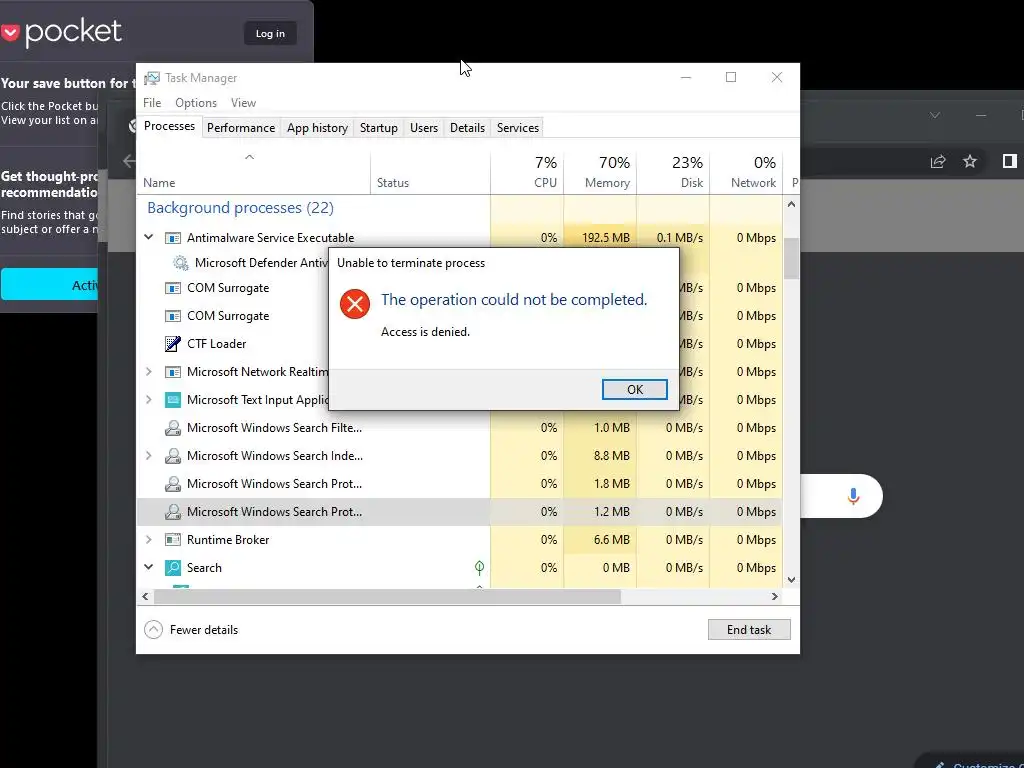Switch to the Details tab

(x=468, y=127)
